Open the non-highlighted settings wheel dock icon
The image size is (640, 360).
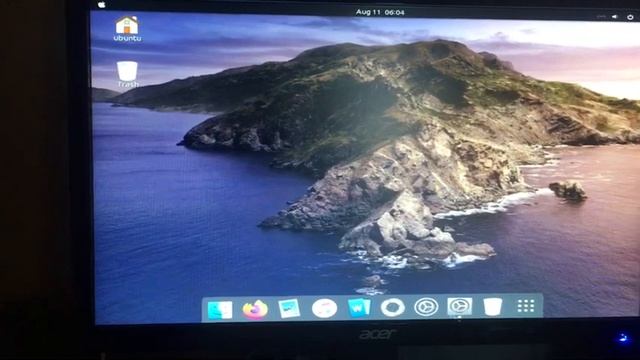point(426,307)
